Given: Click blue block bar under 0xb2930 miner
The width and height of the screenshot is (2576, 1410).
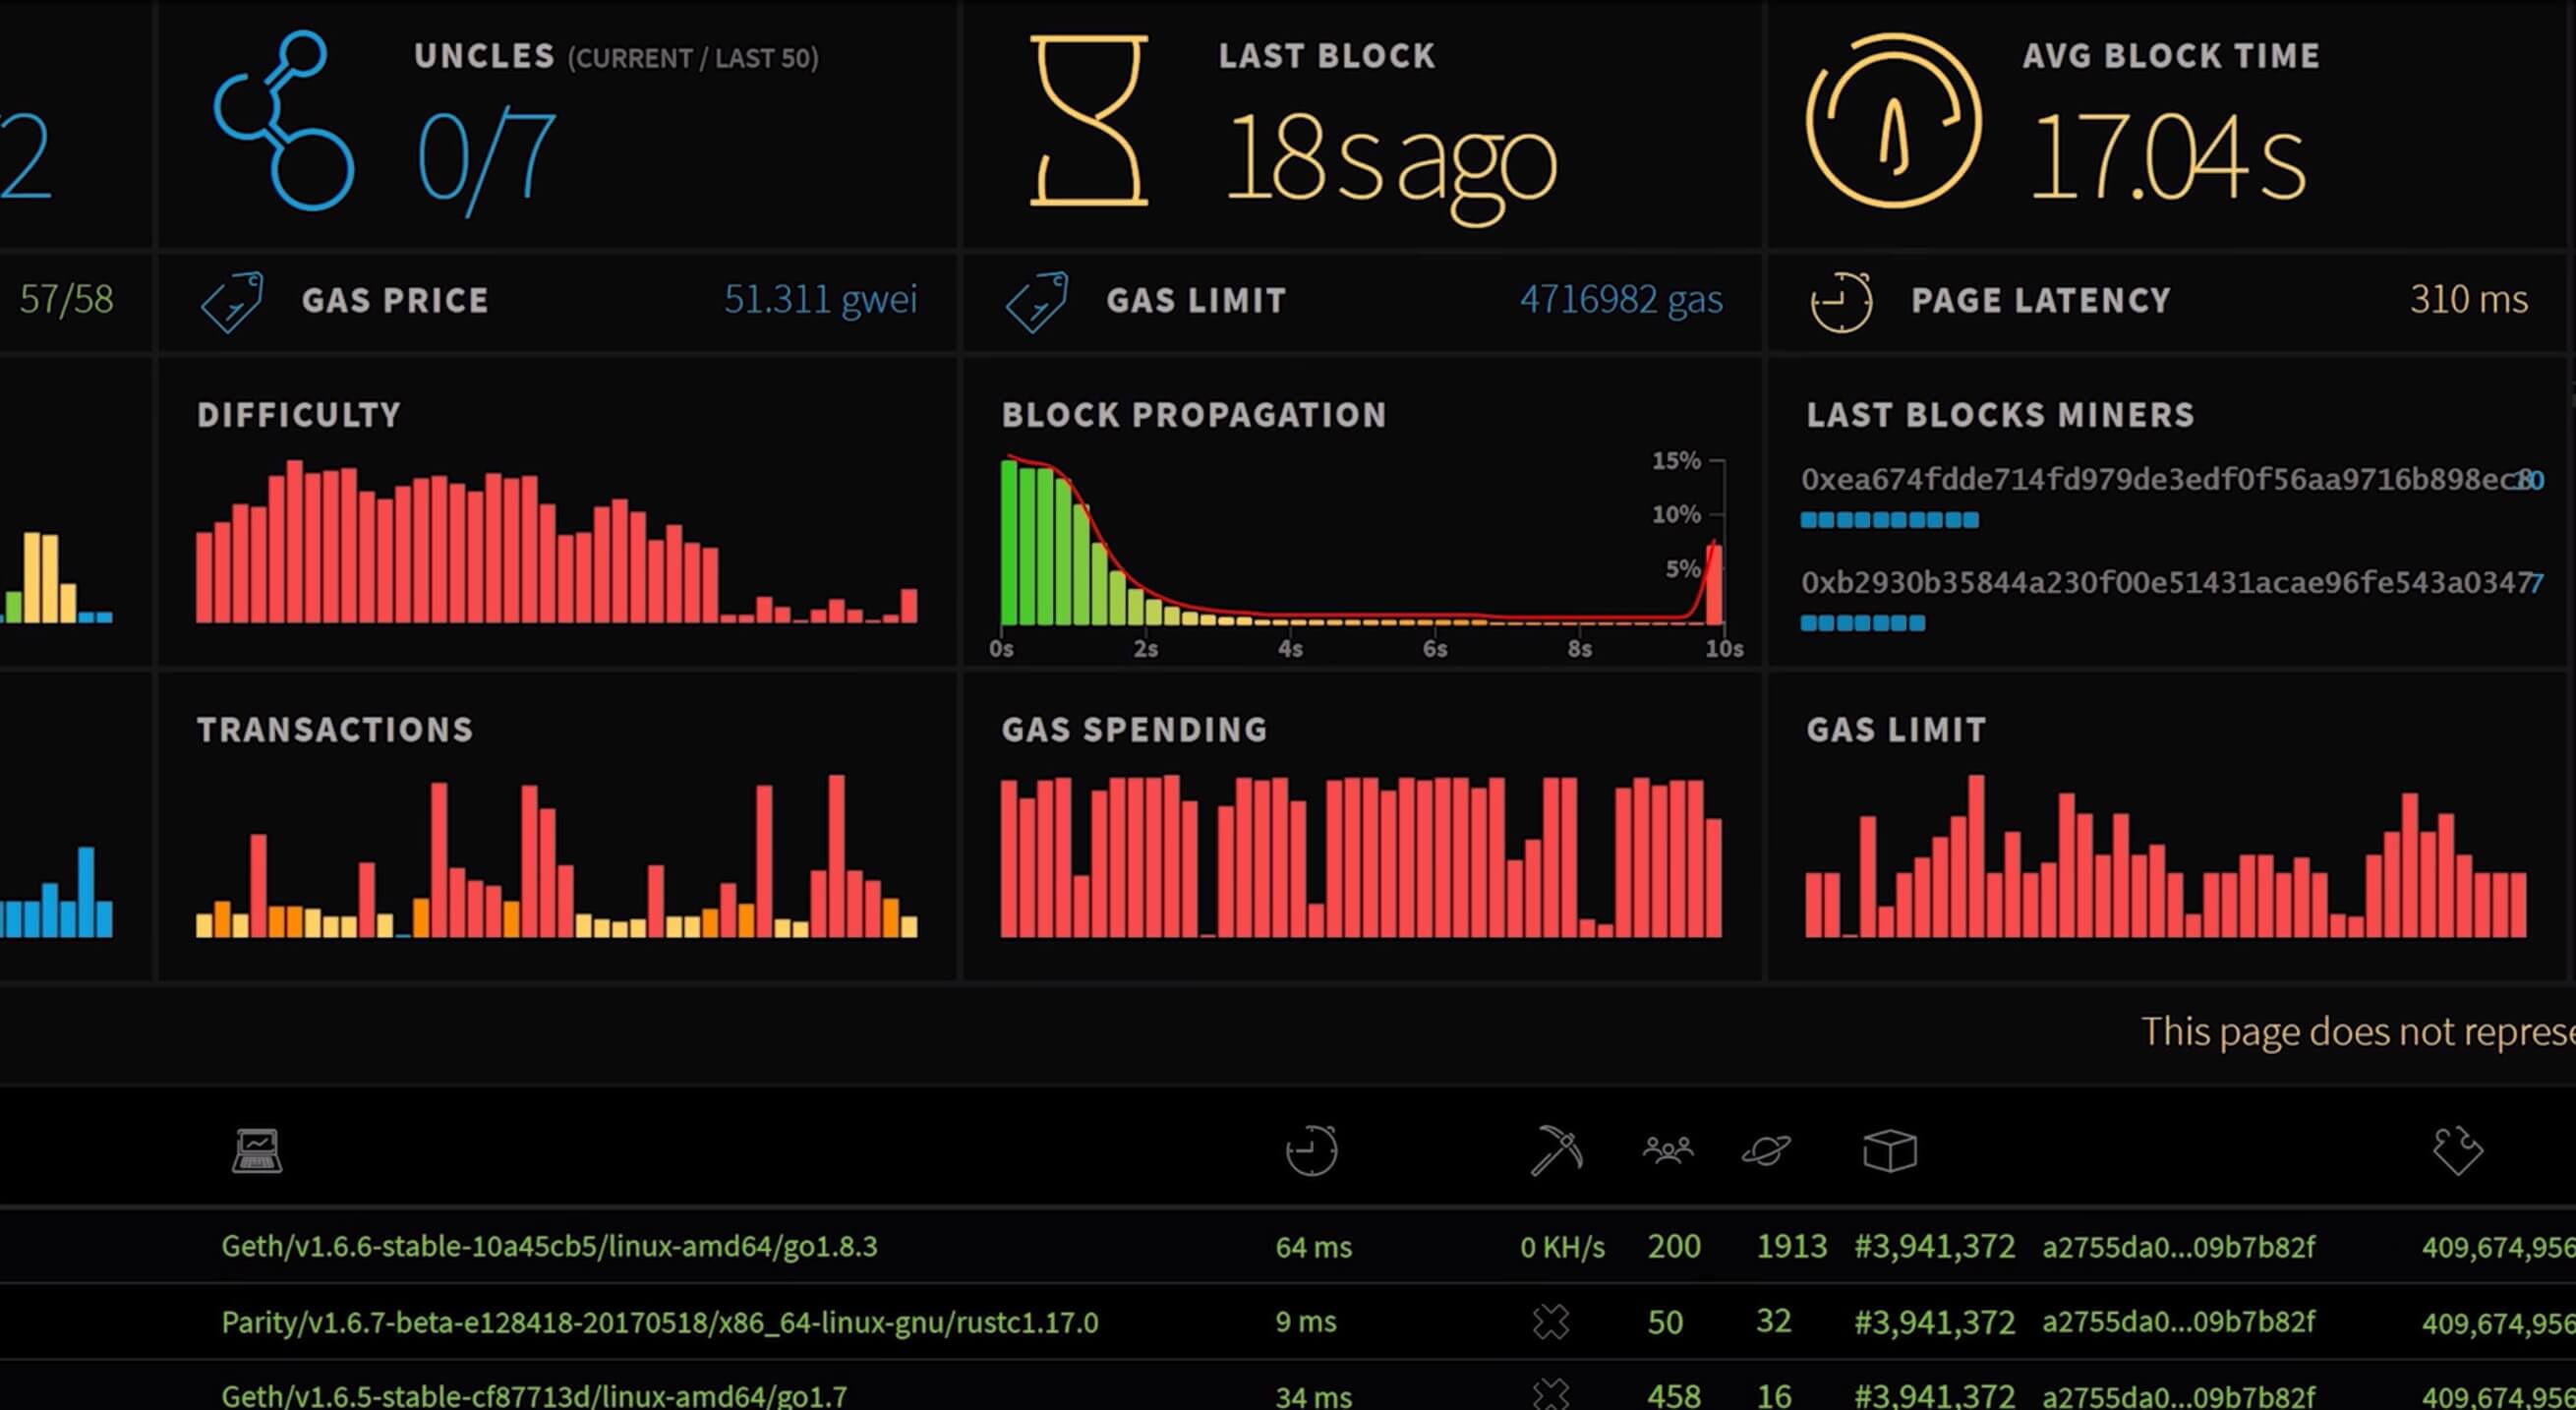Looking at the screenshot, I should [1863, 623].
